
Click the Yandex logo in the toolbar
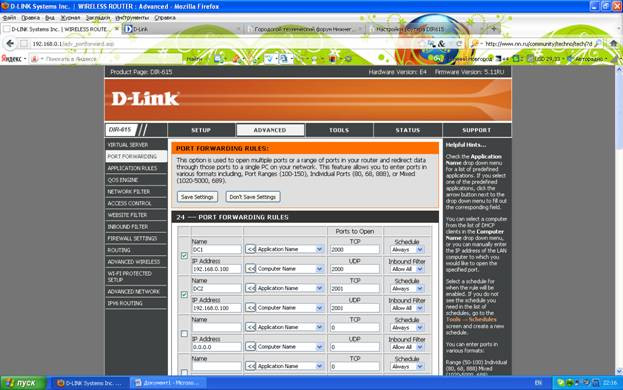(x=11, y=59)
